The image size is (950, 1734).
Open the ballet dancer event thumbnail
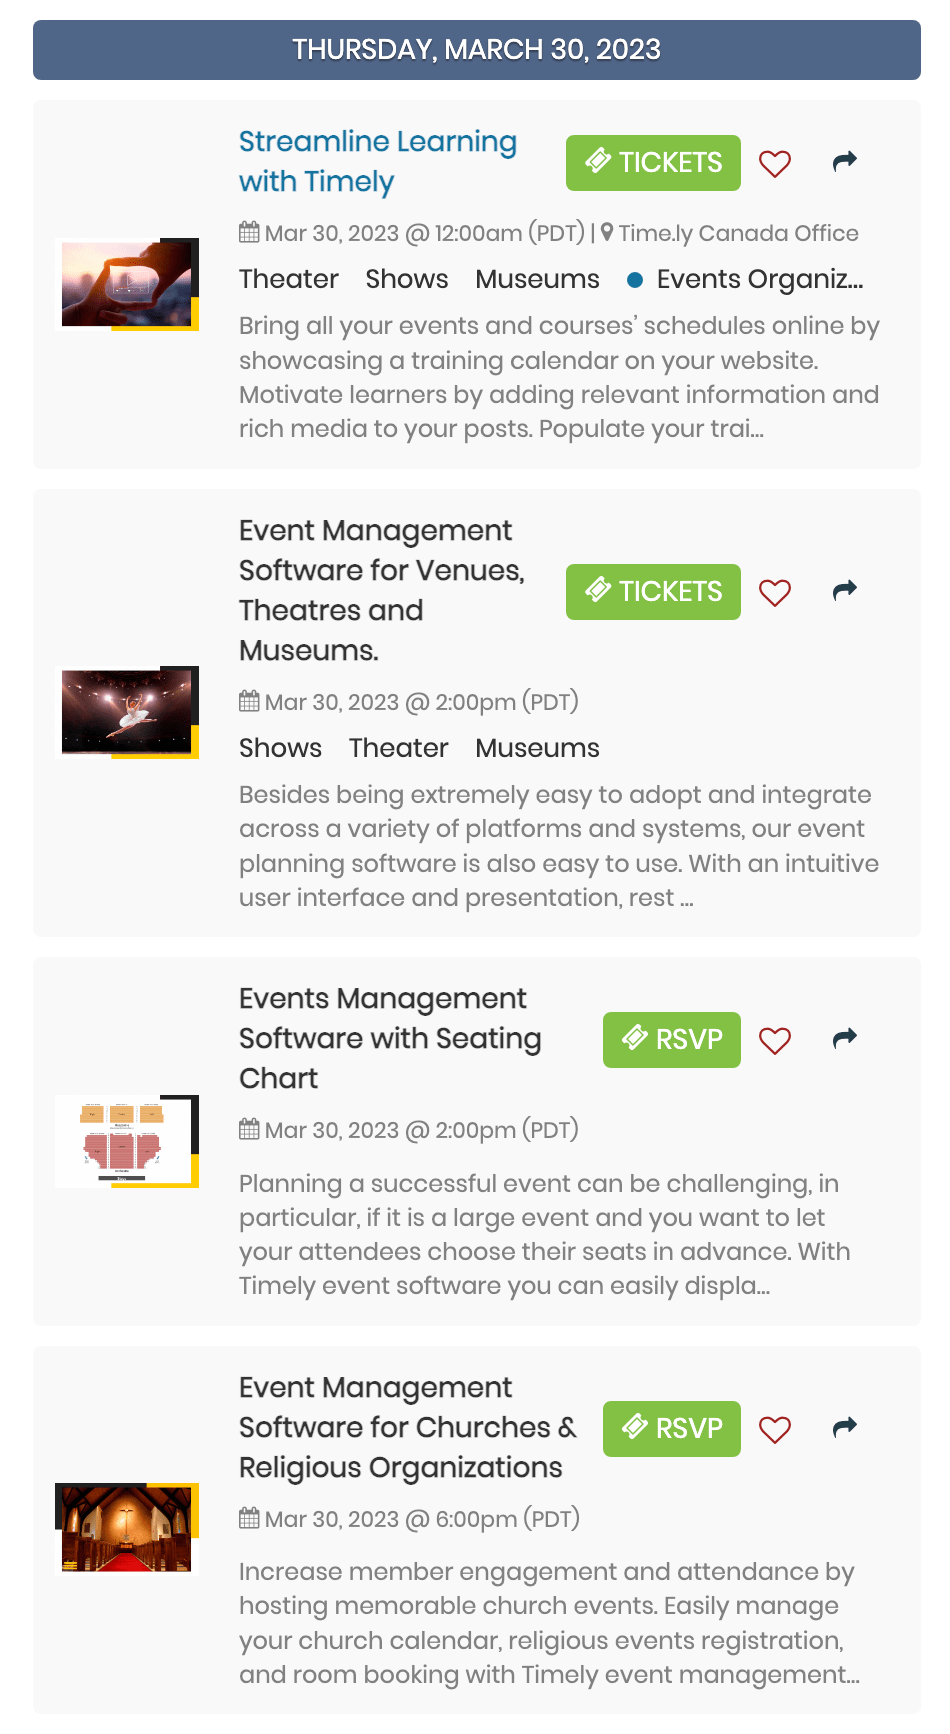pyautogui.click(x=127, y=712)
